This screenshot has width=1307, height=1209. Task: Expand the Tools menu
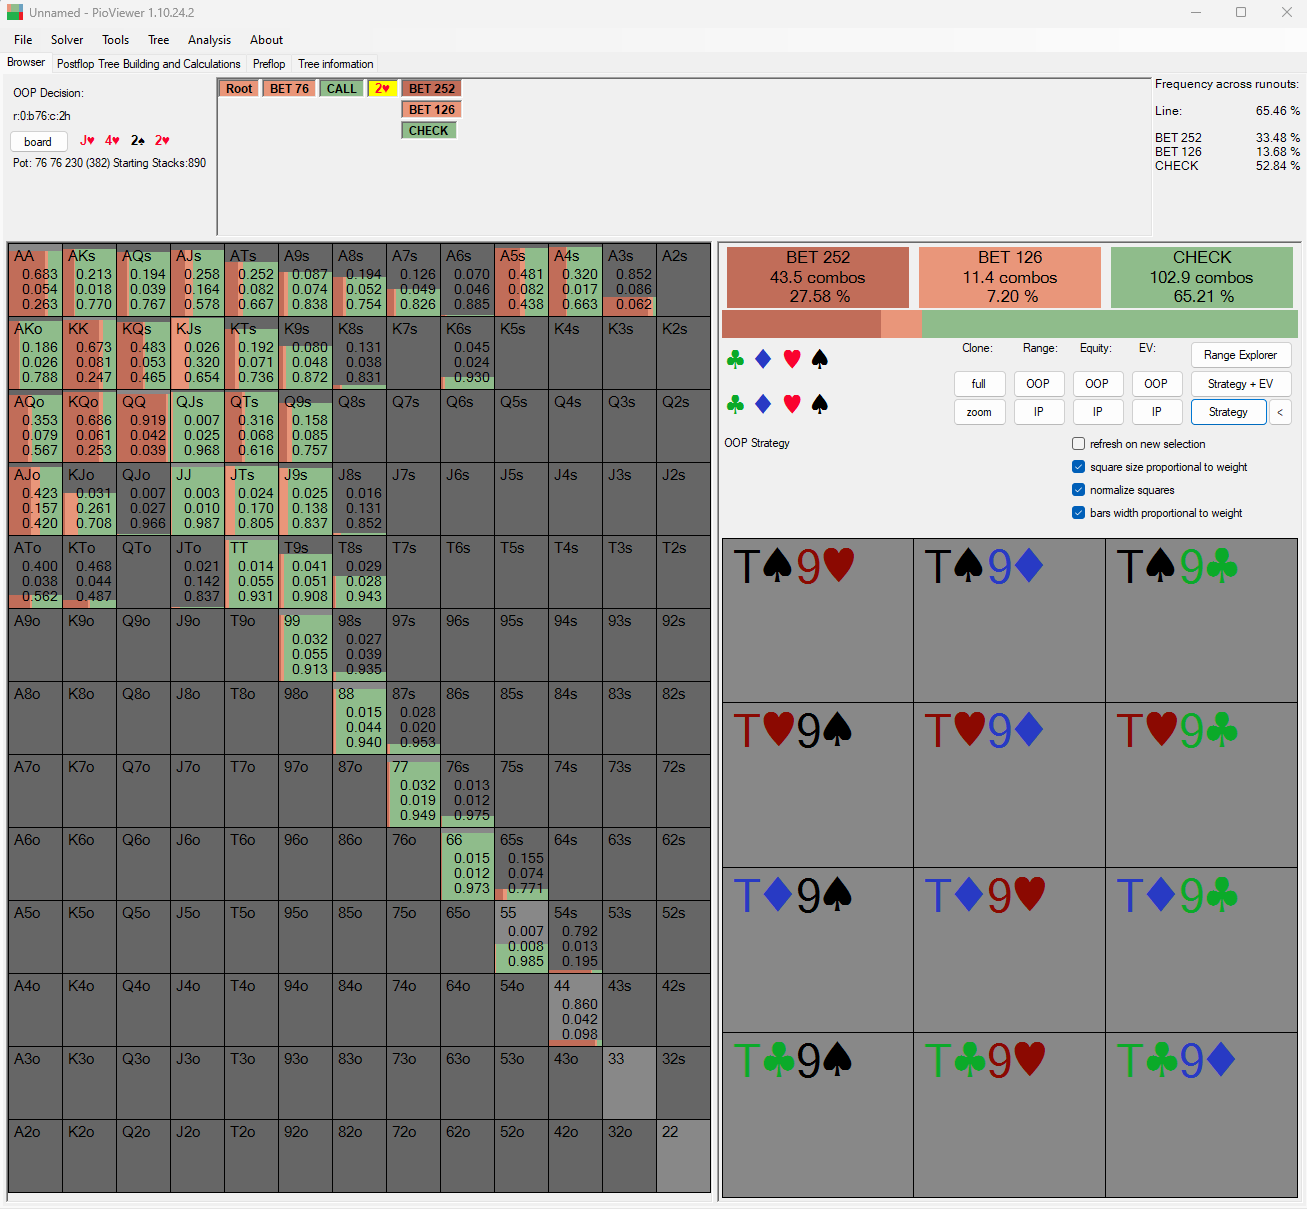(x=115, y=40)
